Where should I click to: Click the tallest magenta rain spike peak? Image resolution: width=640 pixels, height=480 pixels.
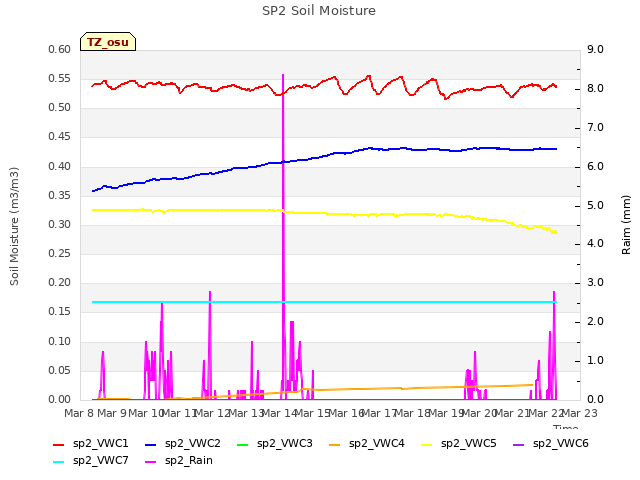click(283, 76)
